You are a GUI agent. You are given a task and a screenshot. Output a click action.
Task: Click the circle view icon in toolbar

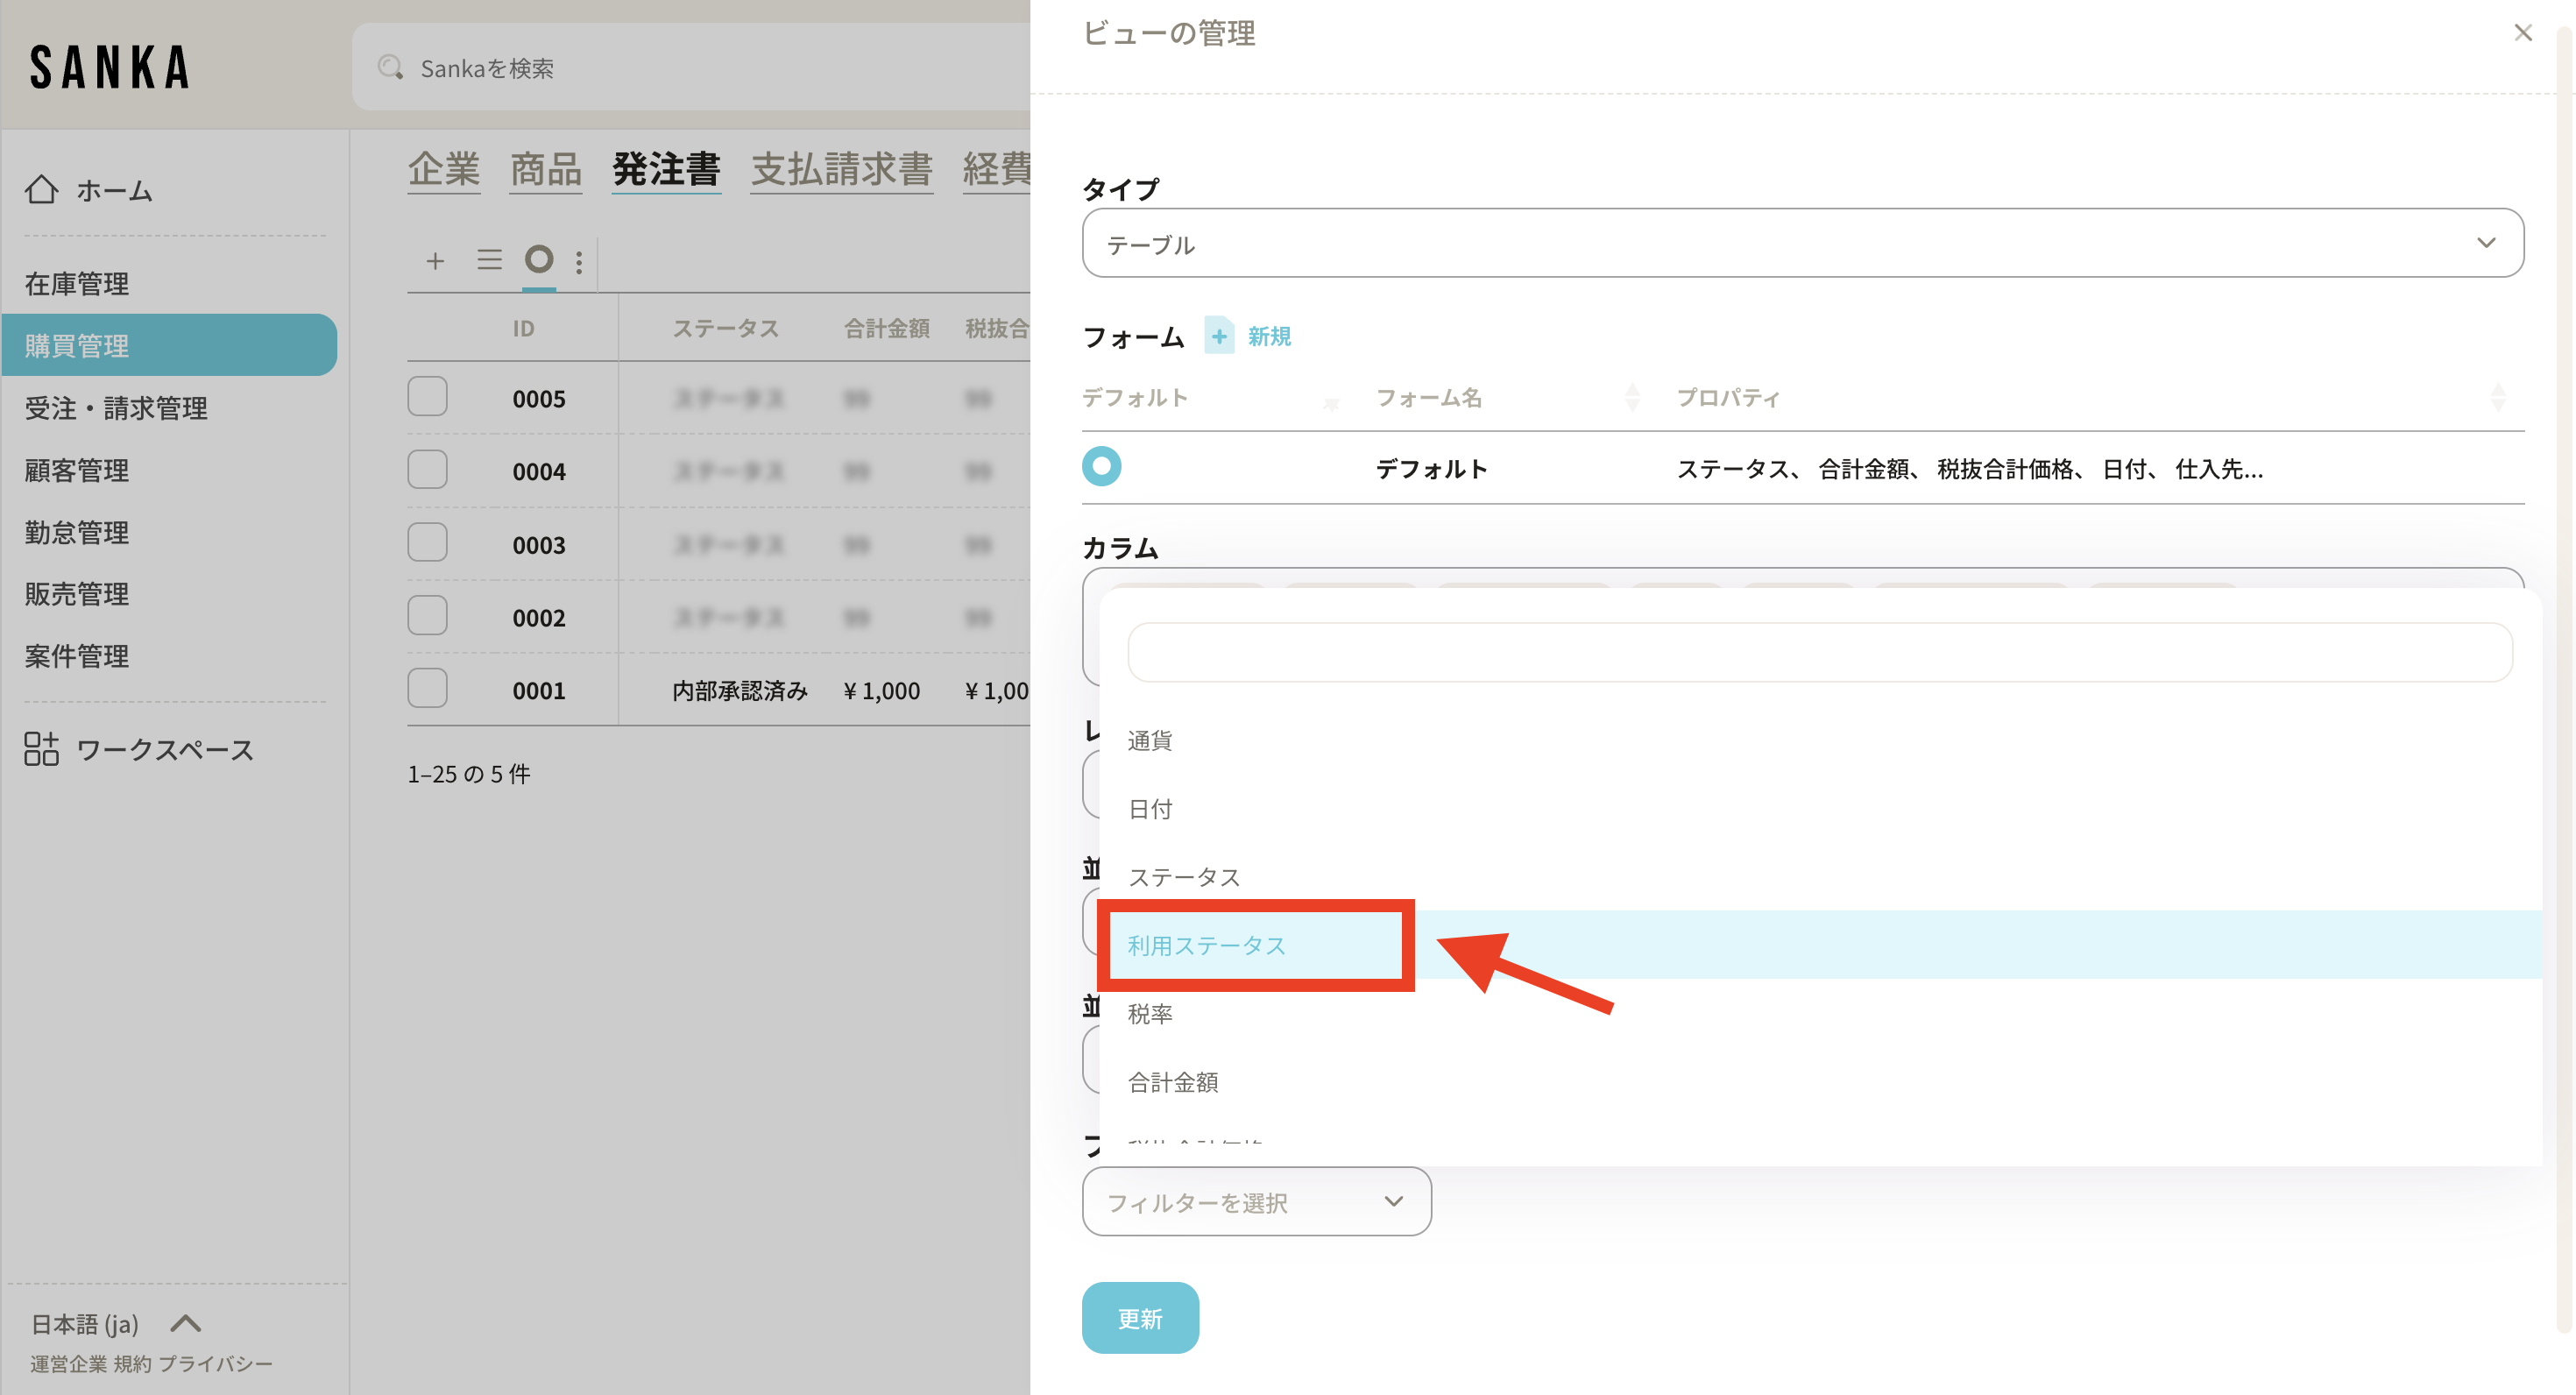(539, 260)
